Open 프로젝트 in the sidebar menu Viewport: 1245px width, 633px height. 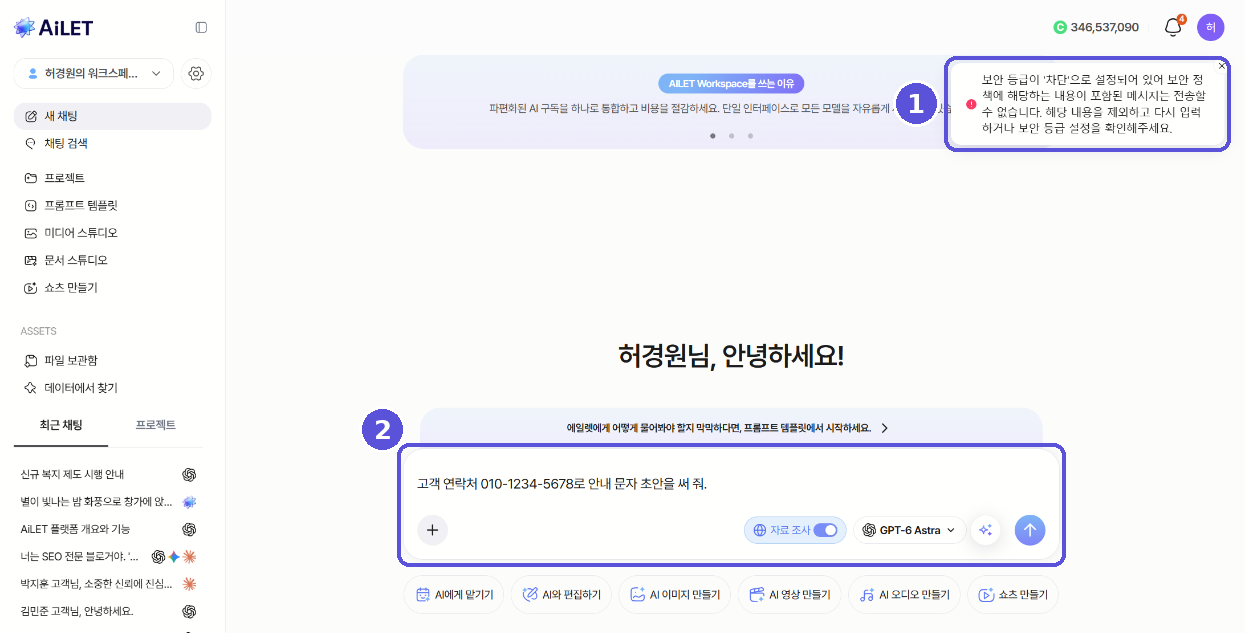[x=112, y=178]
